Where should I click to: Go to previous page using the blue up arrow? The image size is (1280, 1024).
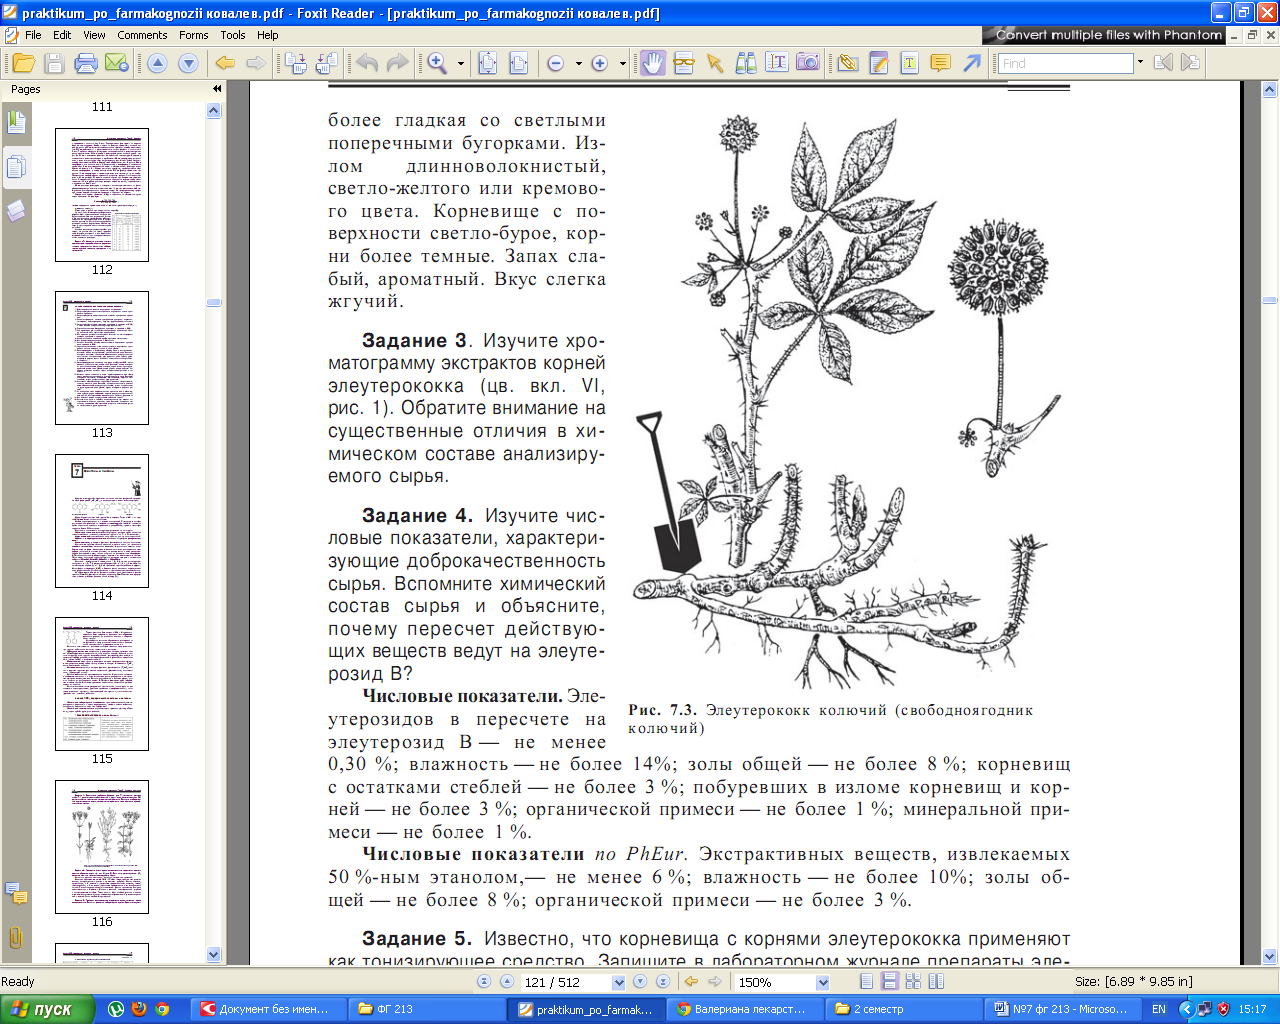(x=157, y=63)
